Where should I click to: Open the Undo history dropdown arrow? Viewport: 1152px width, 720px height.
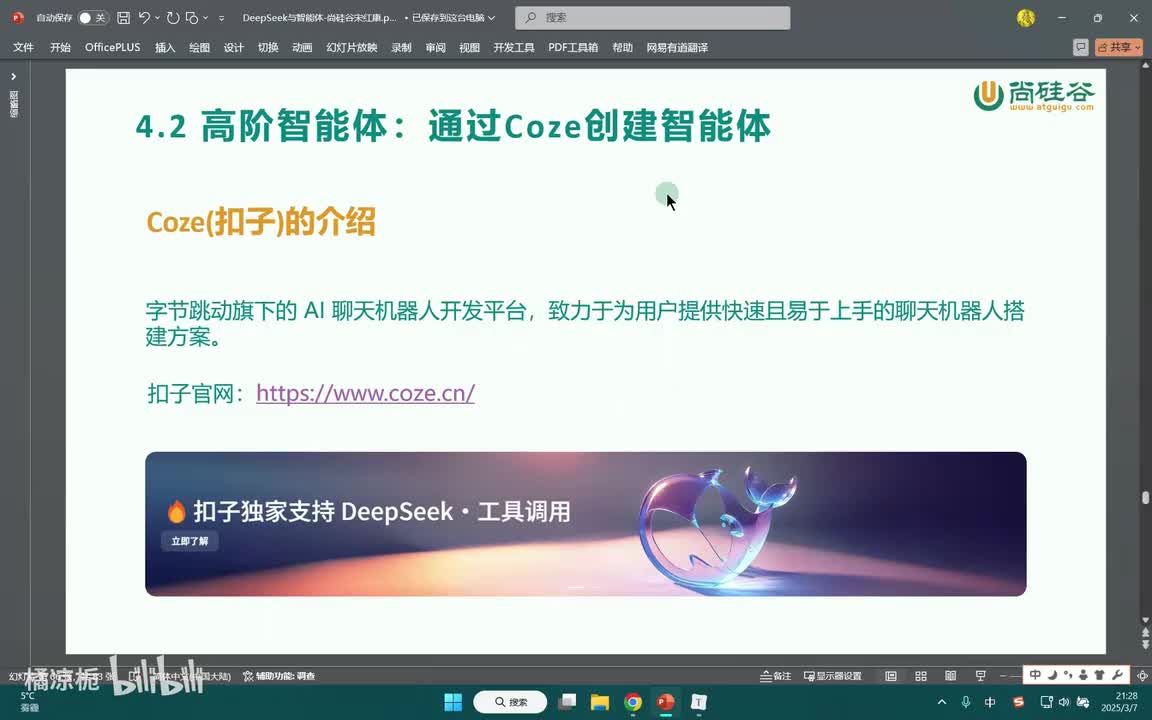[x=157, y=18]
